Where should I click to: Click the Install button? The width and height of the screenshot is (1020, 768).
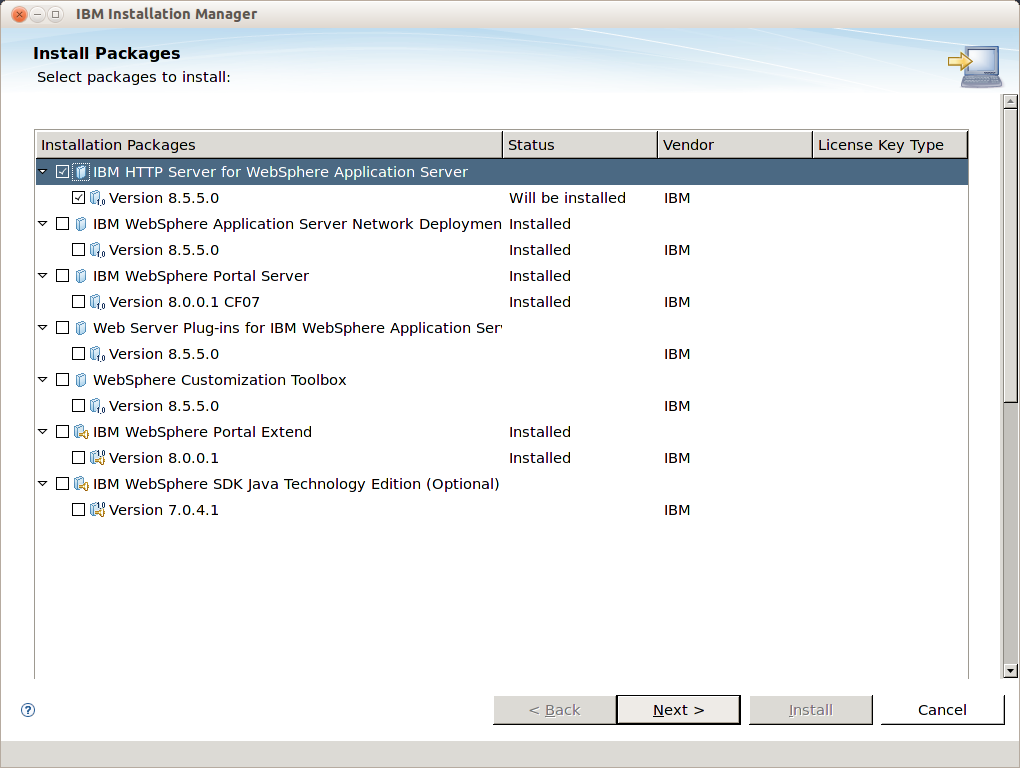coord(811,709)
